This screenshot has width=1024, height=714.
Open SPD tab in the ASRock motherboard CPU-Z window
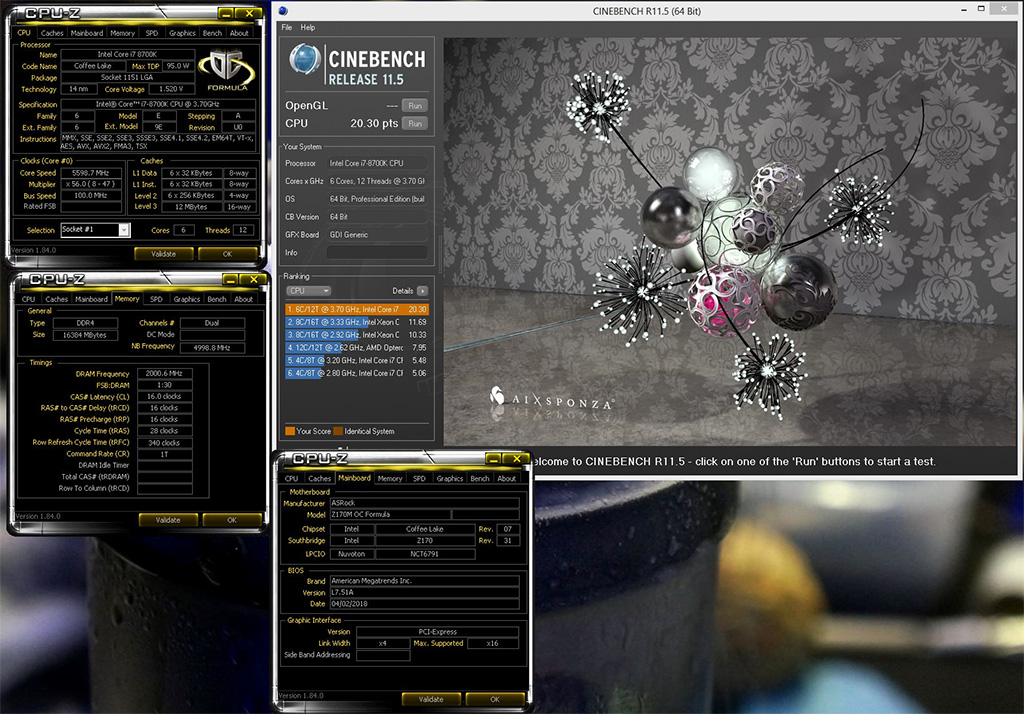point(419,479)
